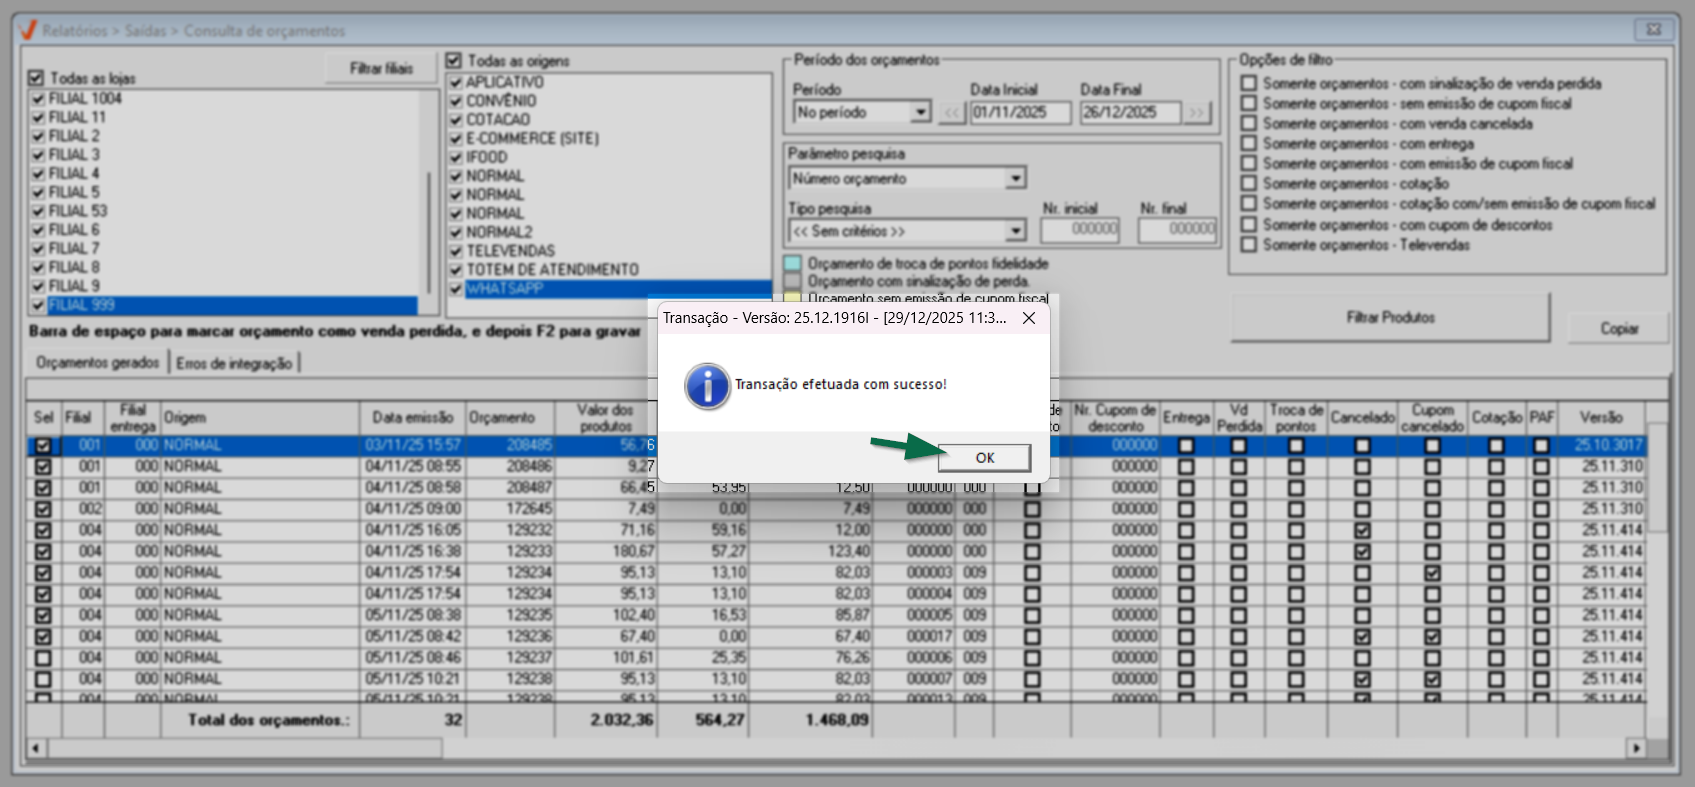1695x787 pixels.
Task: Check the Somente orçamentos Televendas option
Action: (x=1249, y=244)
